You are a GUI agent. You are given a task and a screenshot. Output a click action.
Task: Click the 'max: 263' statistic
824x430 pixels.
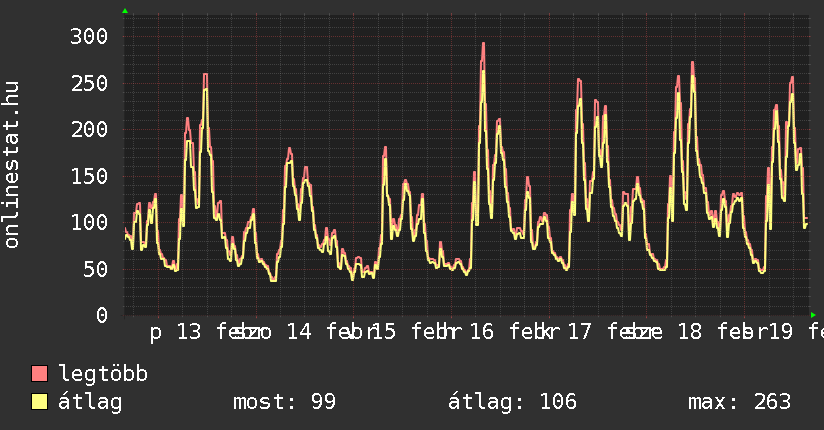point(739,402)
